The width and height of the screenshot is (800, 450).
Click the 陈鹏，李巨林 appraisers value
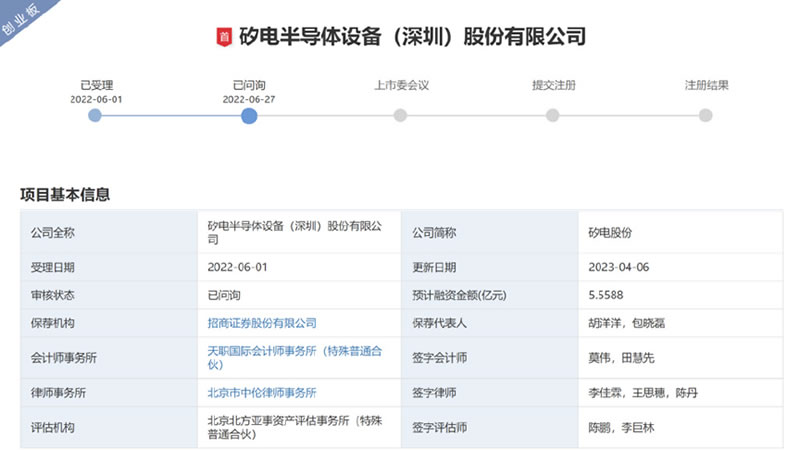pyautogui.click(x=621, y=428)
